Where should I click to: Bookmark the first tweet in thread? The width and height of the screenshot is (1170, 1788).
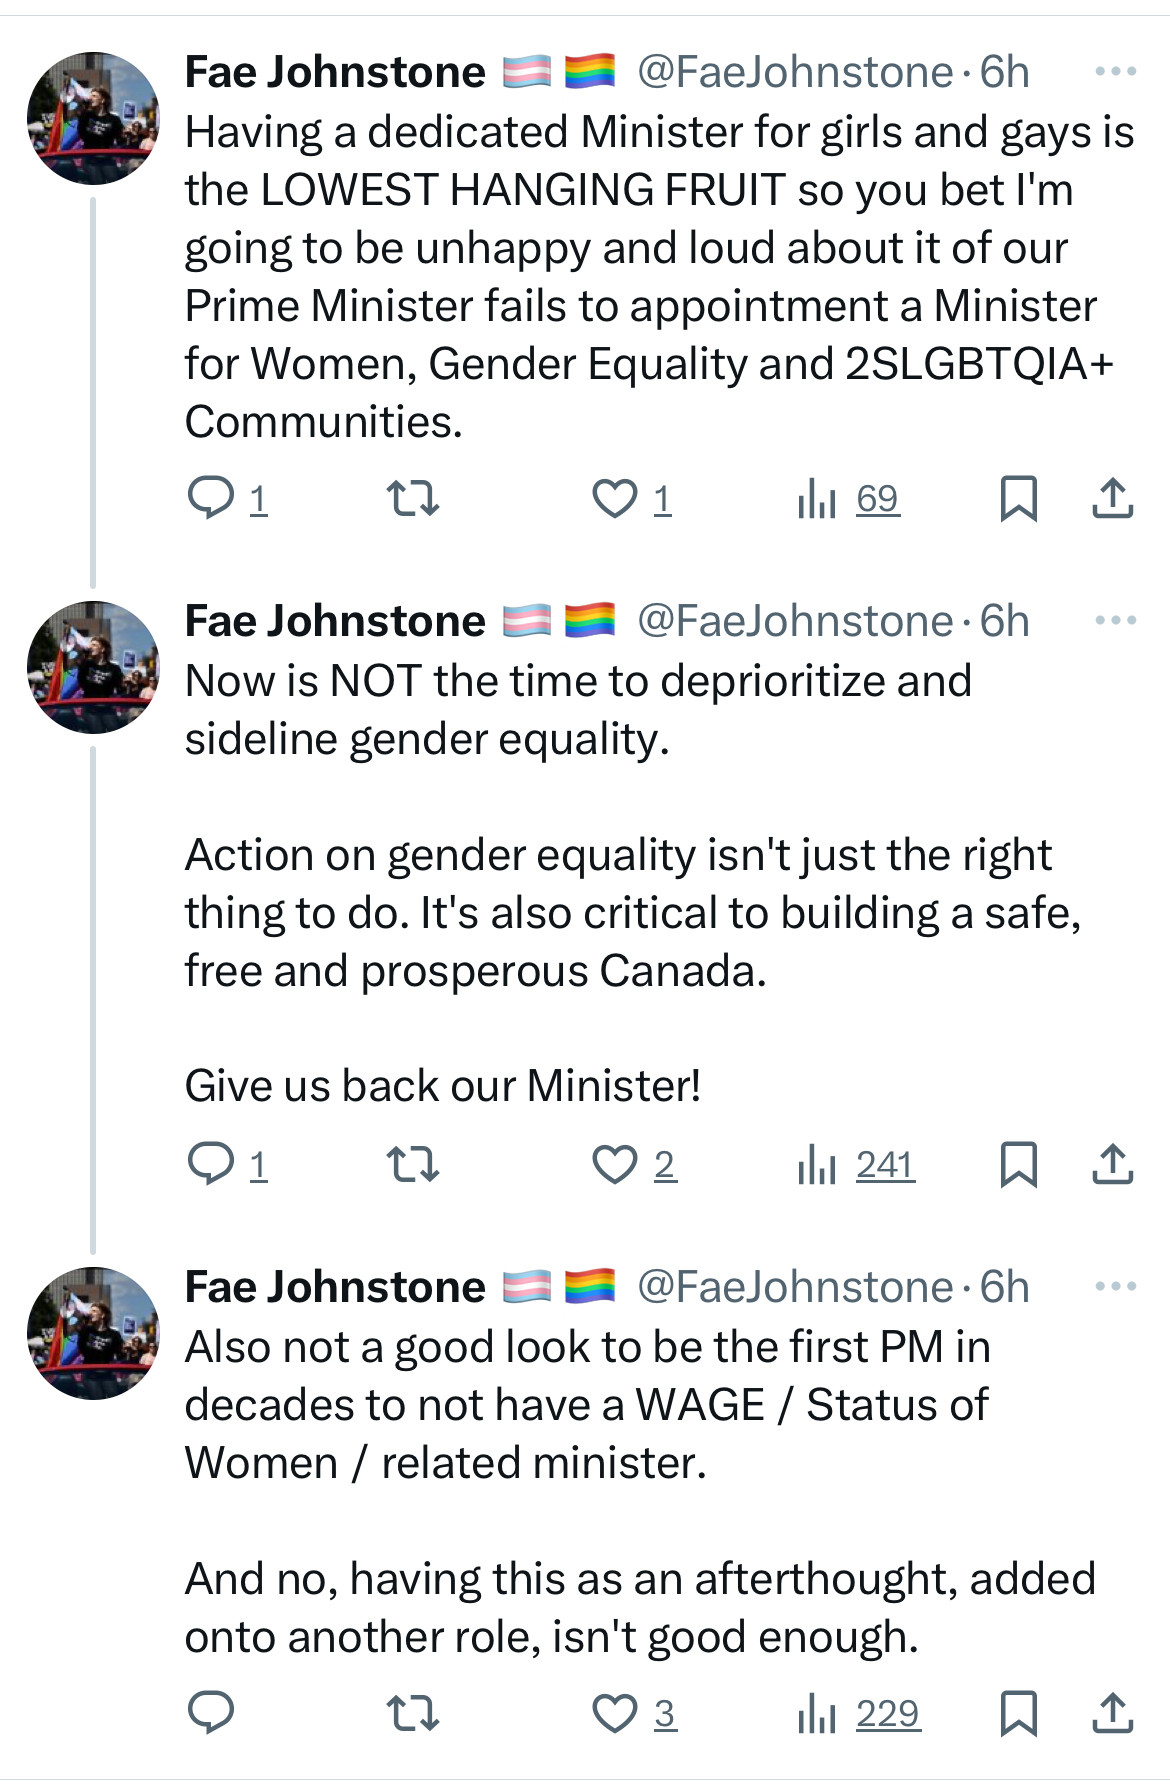(1018, 497)
